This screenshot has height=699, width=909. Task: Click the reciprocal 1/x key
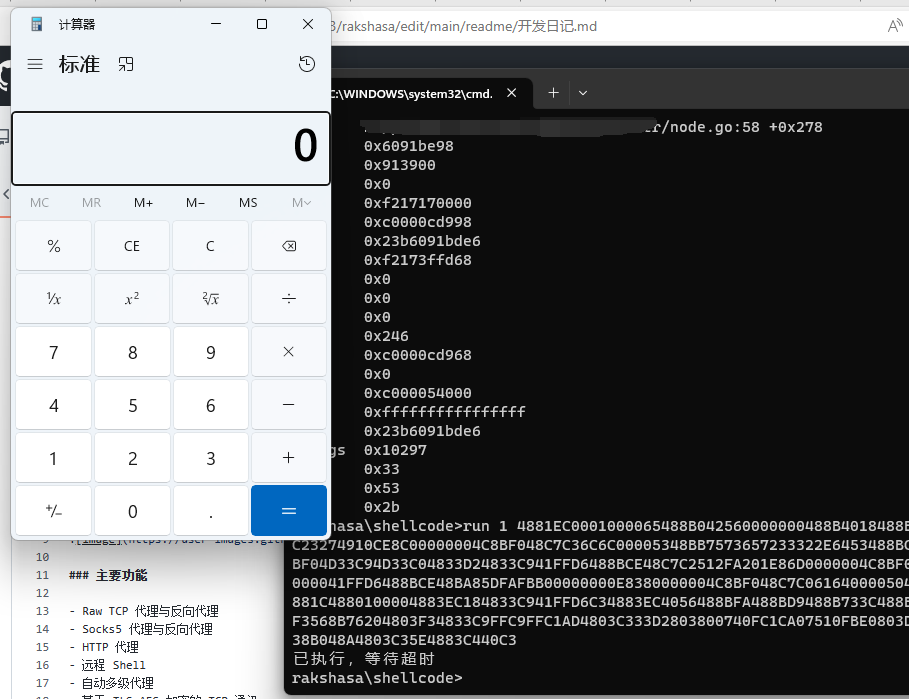(x=53, y=298)
